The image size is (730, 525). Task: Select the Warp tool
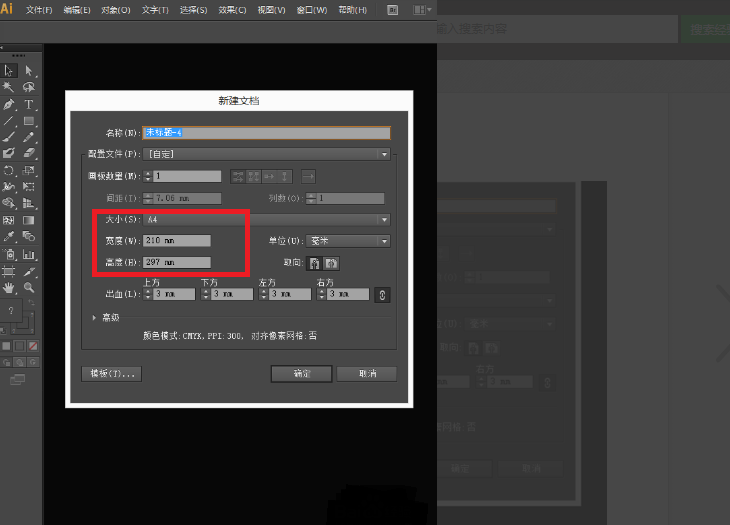pos(8,187)
